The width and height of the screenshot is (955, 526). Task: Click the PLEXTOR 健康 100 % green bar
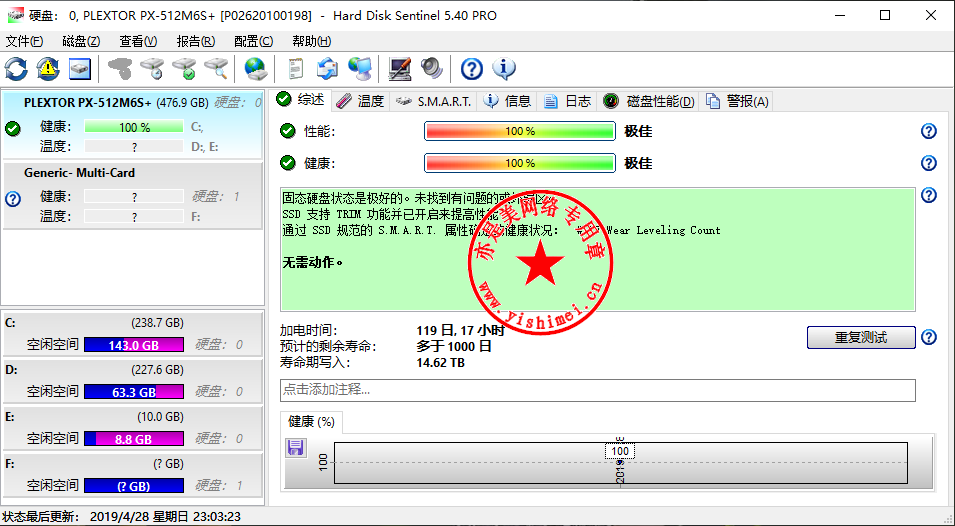click(x=133, y=127)
